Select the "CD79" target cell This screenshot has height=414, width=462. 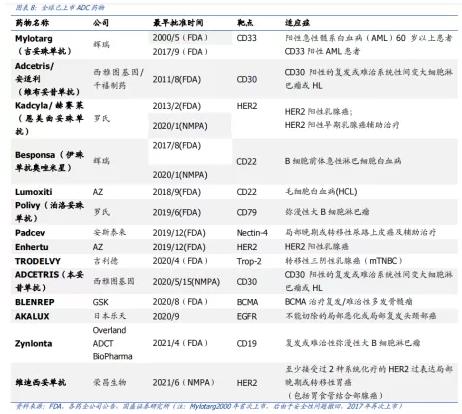(x=246, y=212)
